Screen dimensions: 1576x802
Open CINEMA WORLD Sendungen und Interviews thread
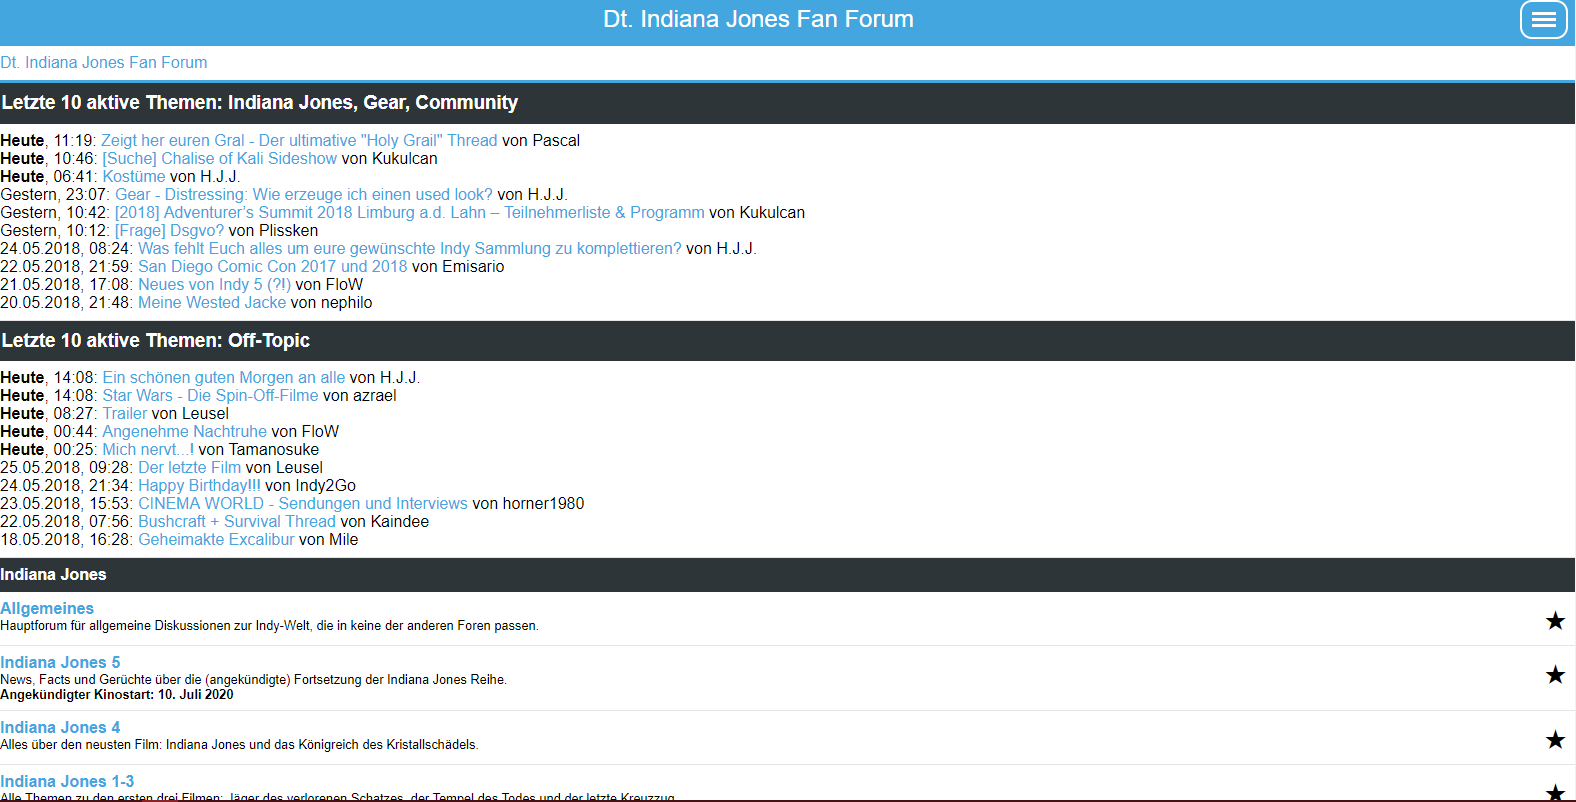point(302,504)
